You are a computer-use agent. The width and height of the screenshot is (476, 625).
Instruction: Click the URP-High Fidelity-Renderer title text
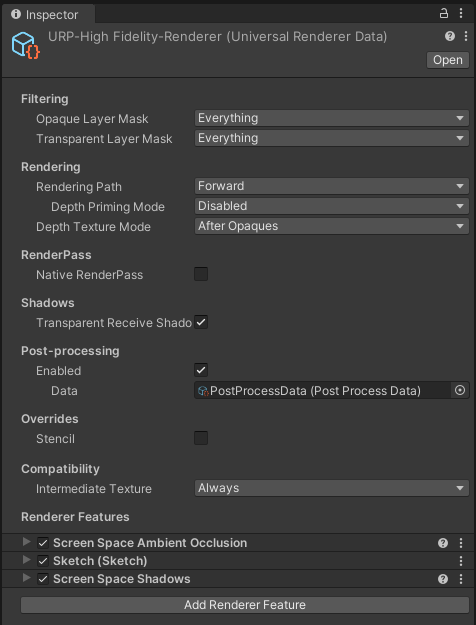[x=218, y=37]
